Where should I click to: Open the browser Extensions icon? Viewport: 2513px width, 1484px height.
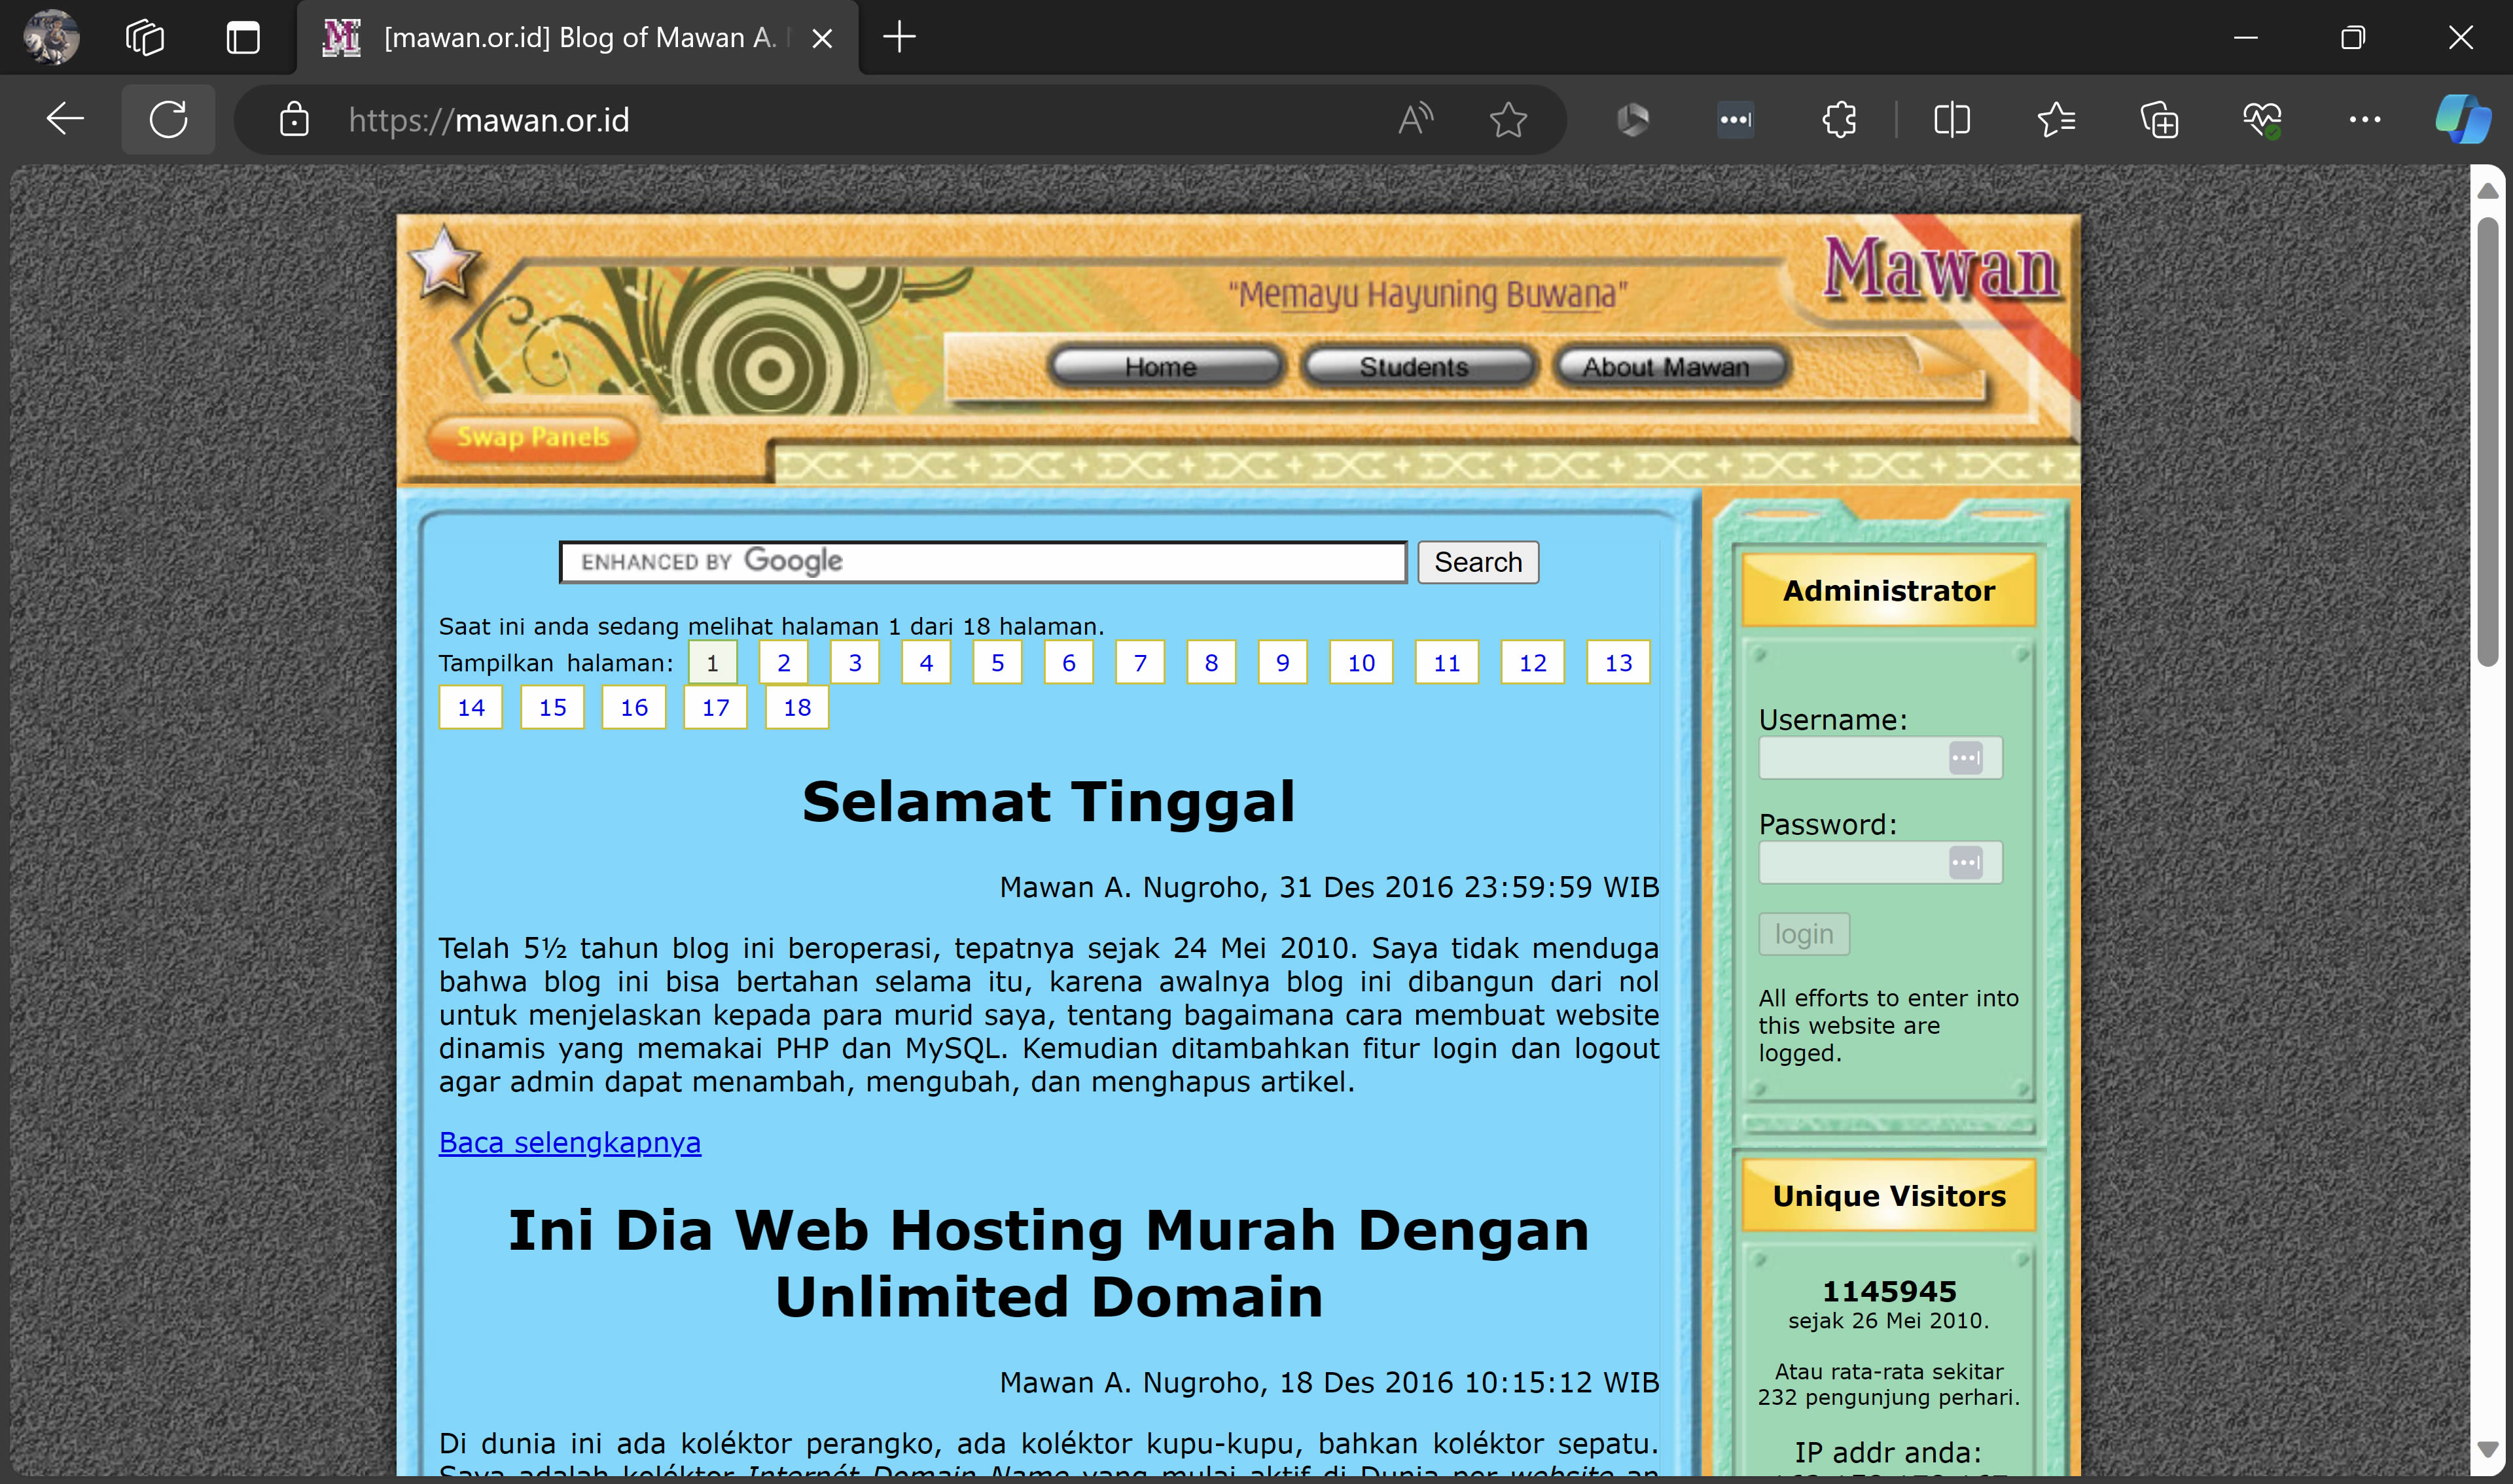pyautogui.click(x=1840, y=119)
